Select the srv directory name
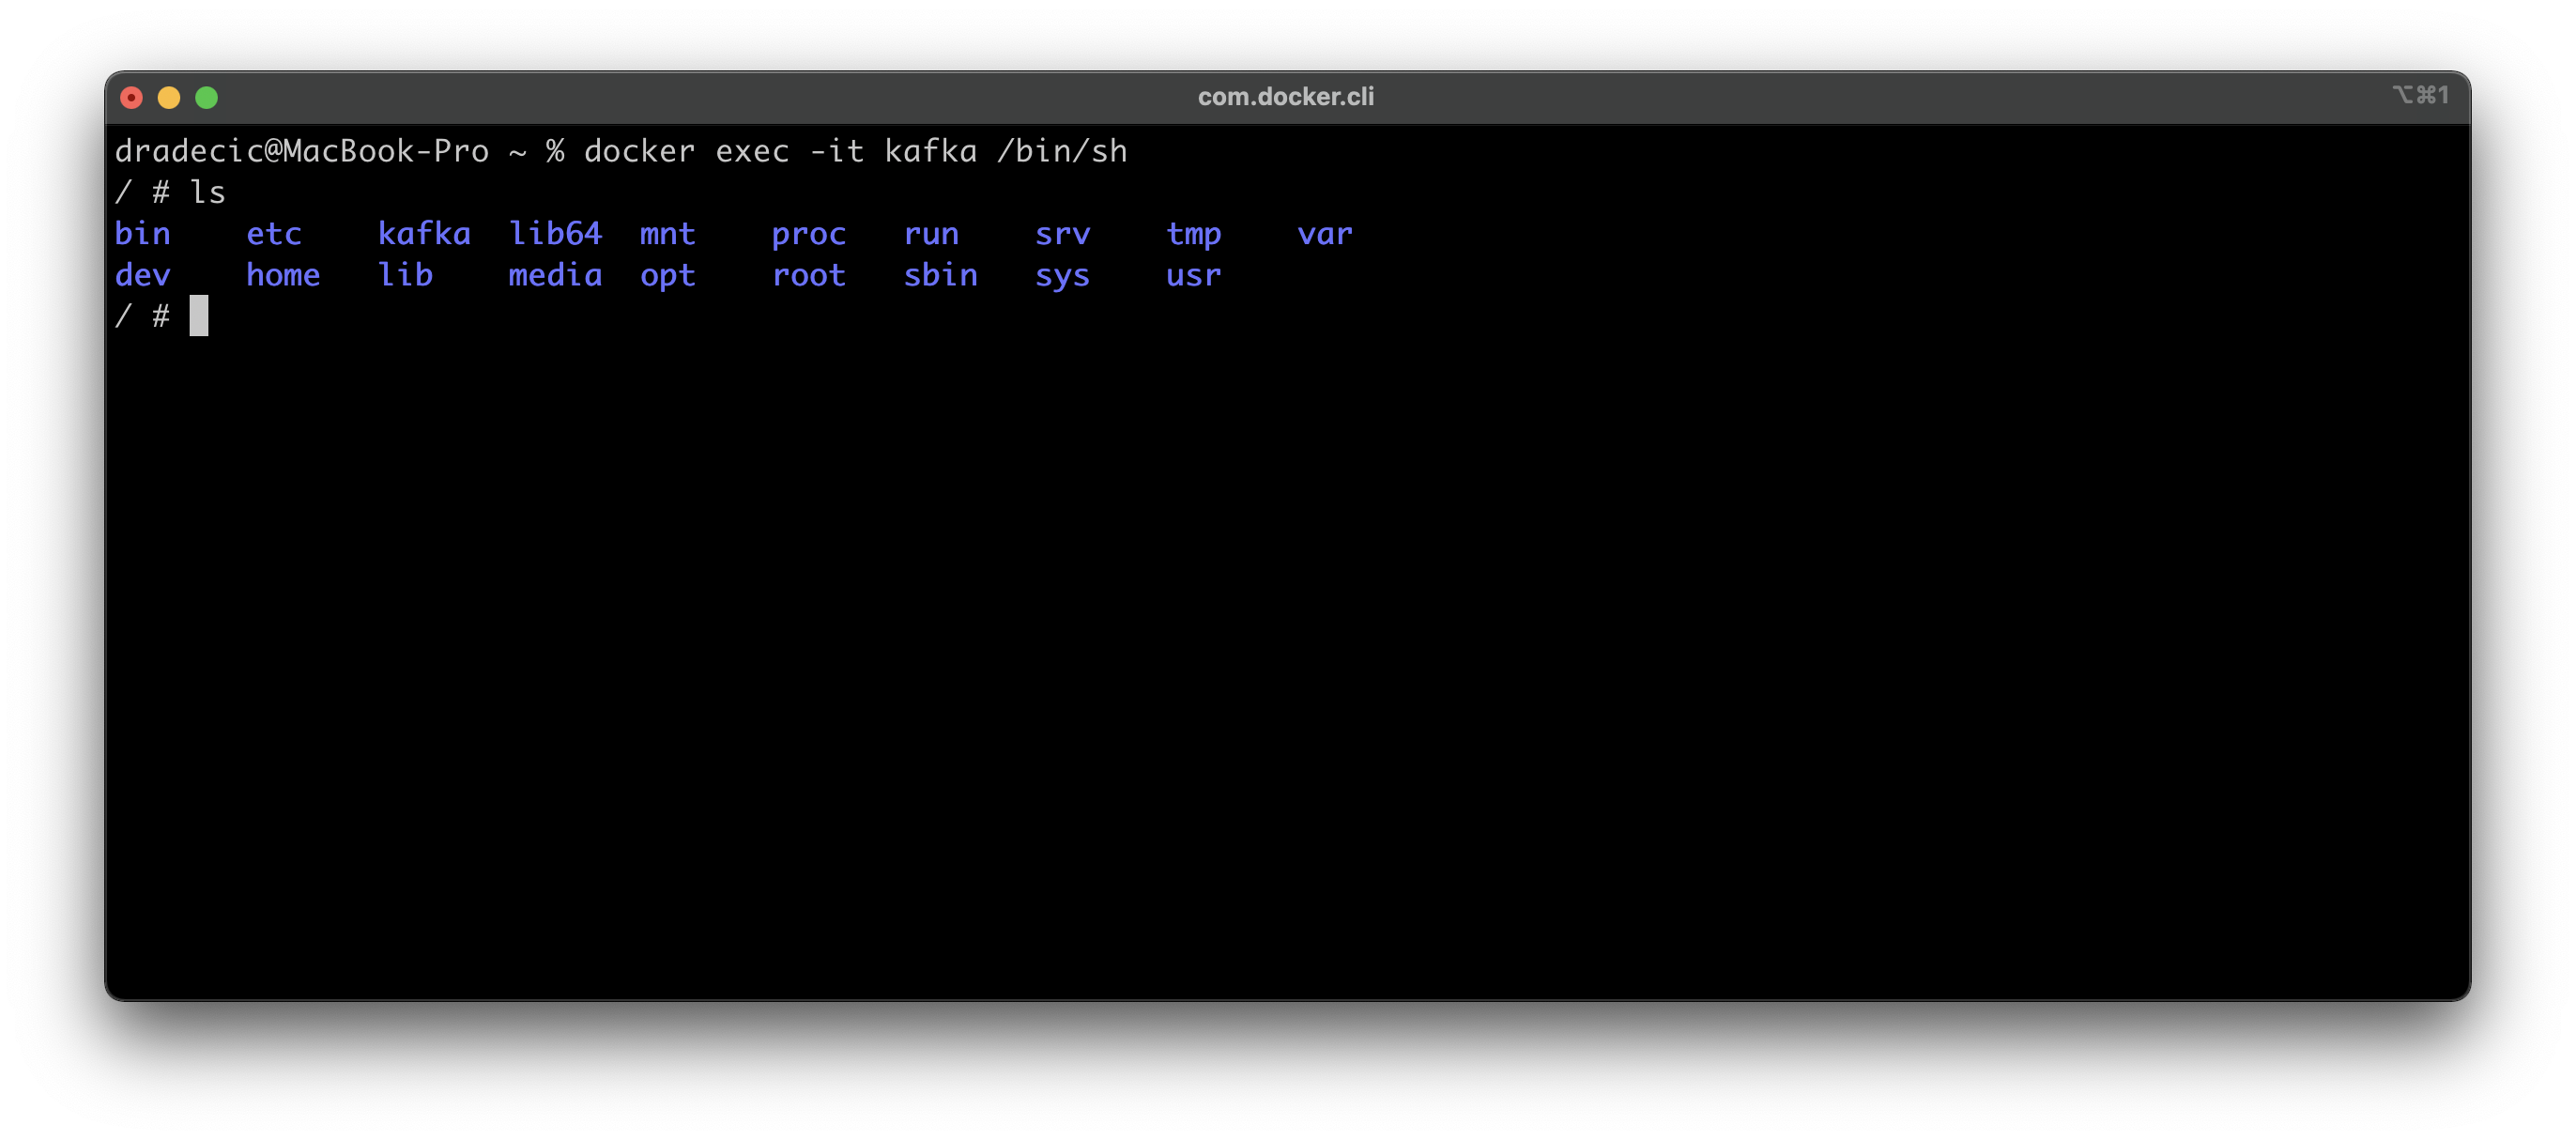 tap(1062, 234)
